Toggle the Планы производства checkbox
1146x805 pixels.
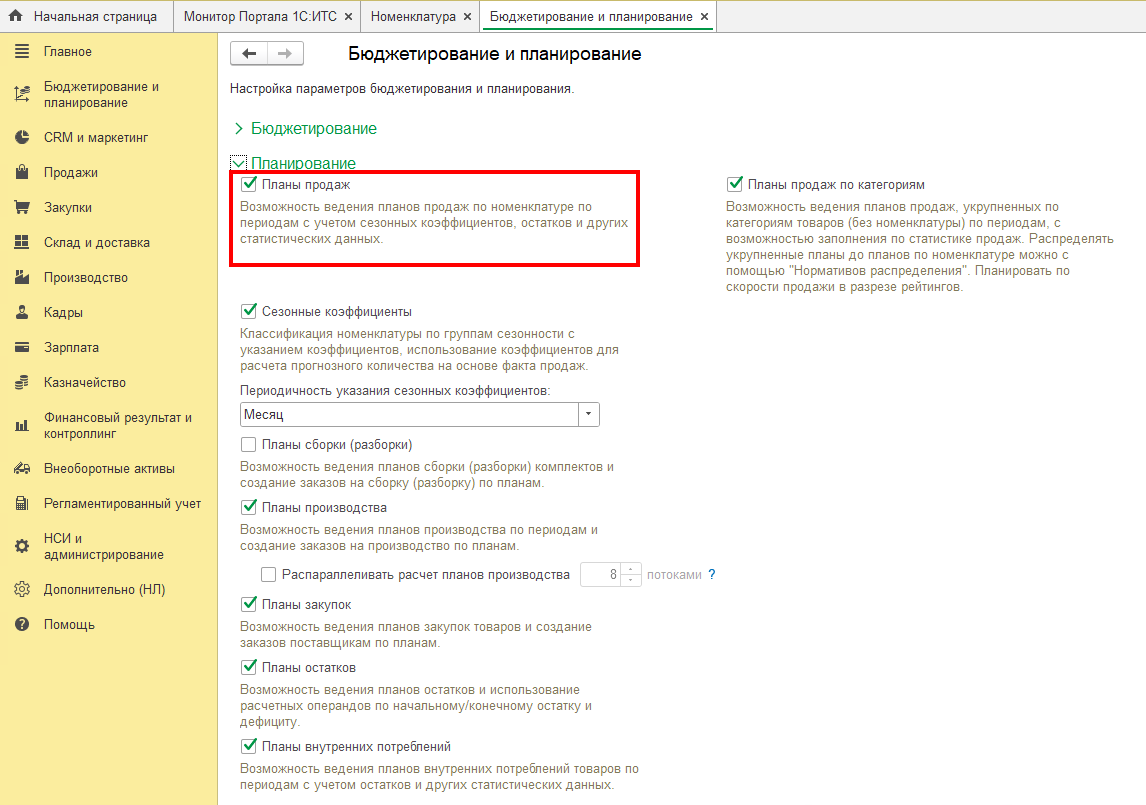coord(248,507)
